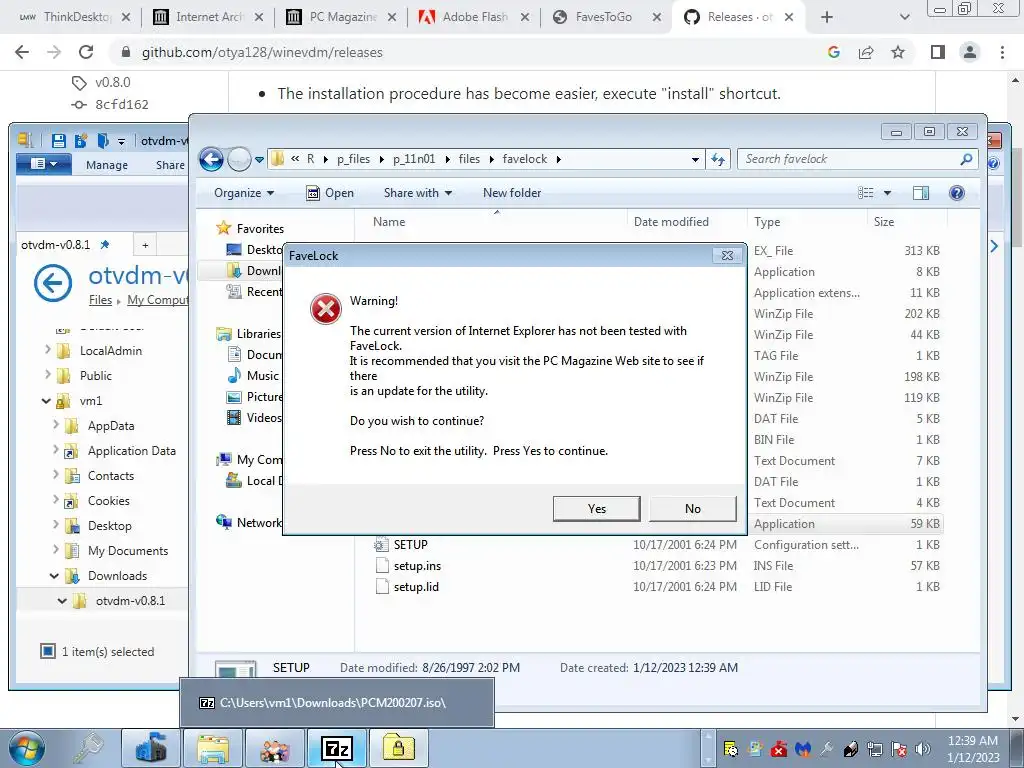Select the Contacts folder in the tree

[x=110, y=475]
